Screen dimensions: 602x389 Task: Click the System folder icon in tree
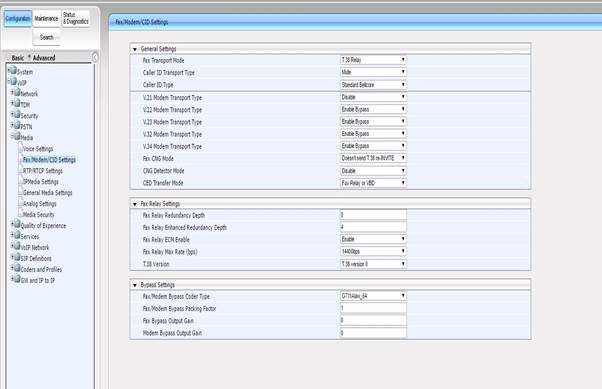pos(13,71)
